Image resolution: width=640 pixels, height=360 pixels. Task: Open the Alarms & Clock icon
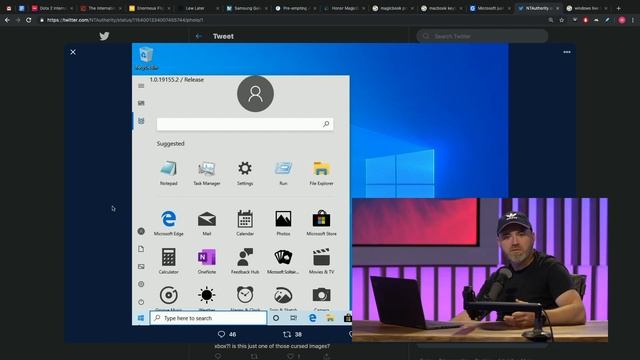tap(245, 295)
